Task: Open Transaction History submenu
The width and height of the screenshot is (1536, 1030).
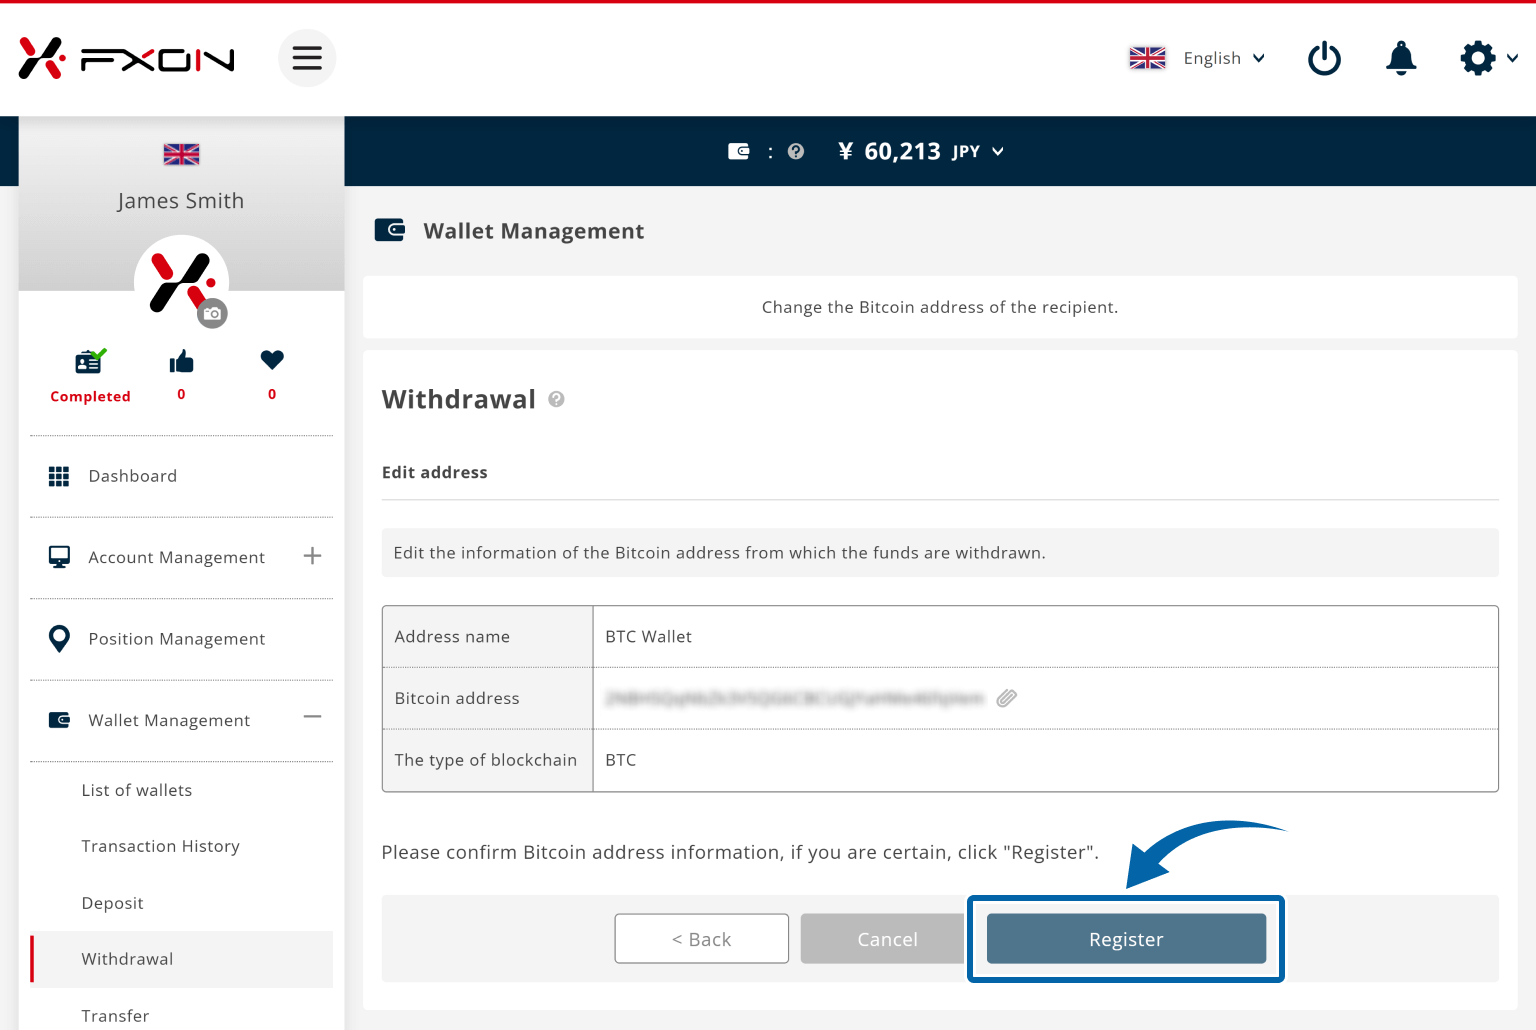Action: 160,846
